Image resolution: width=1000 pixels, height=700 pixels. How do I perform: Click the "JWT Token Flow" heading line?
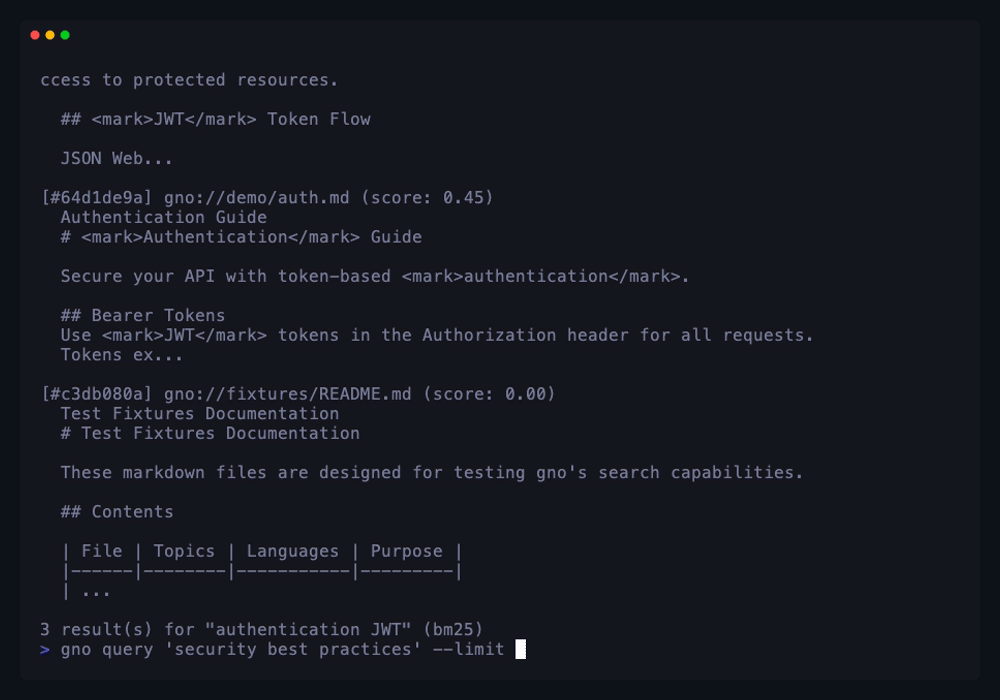click(215, 119)
